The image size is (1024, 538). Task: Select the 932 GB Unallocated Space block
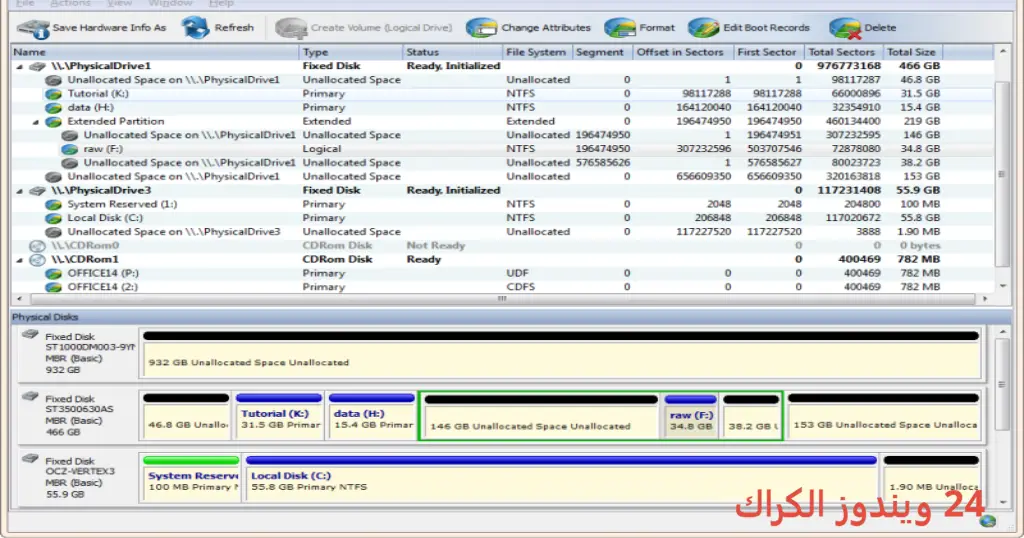[561, 354]
